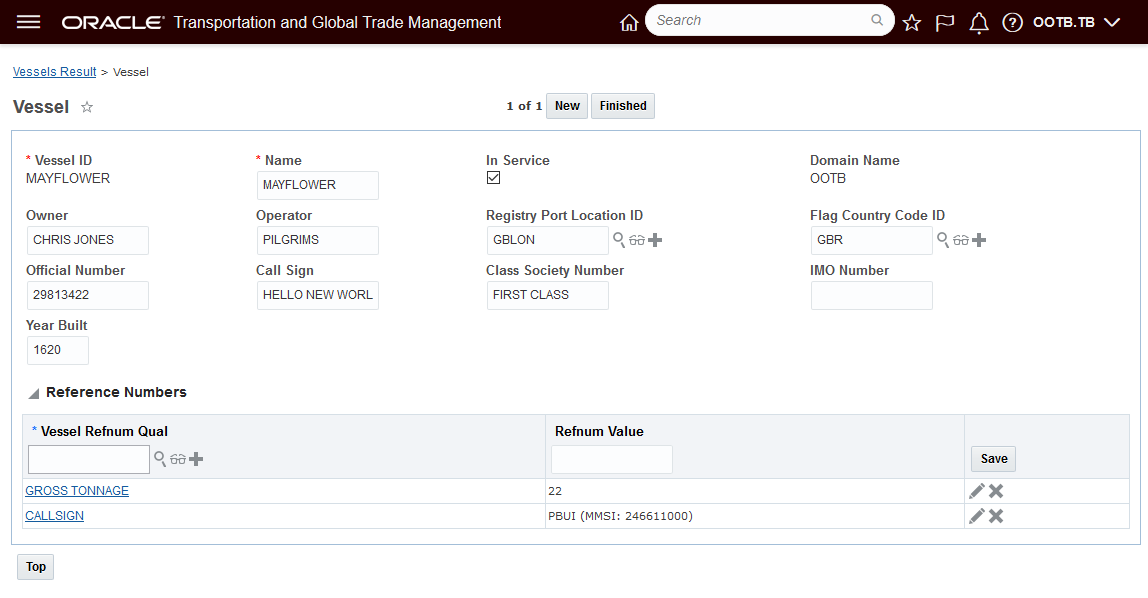This screenshot has height=598, width=1148.
Task: Click the IMO Number input field
Action: coord(871,295)
